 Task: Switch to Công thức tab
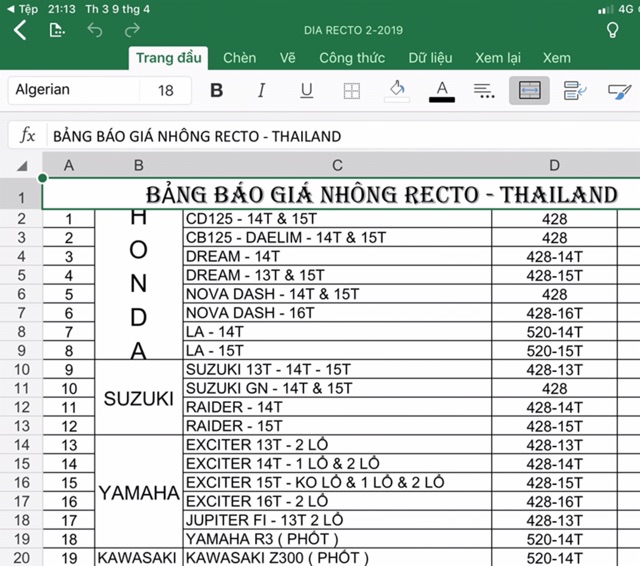(x=352, y=58)
